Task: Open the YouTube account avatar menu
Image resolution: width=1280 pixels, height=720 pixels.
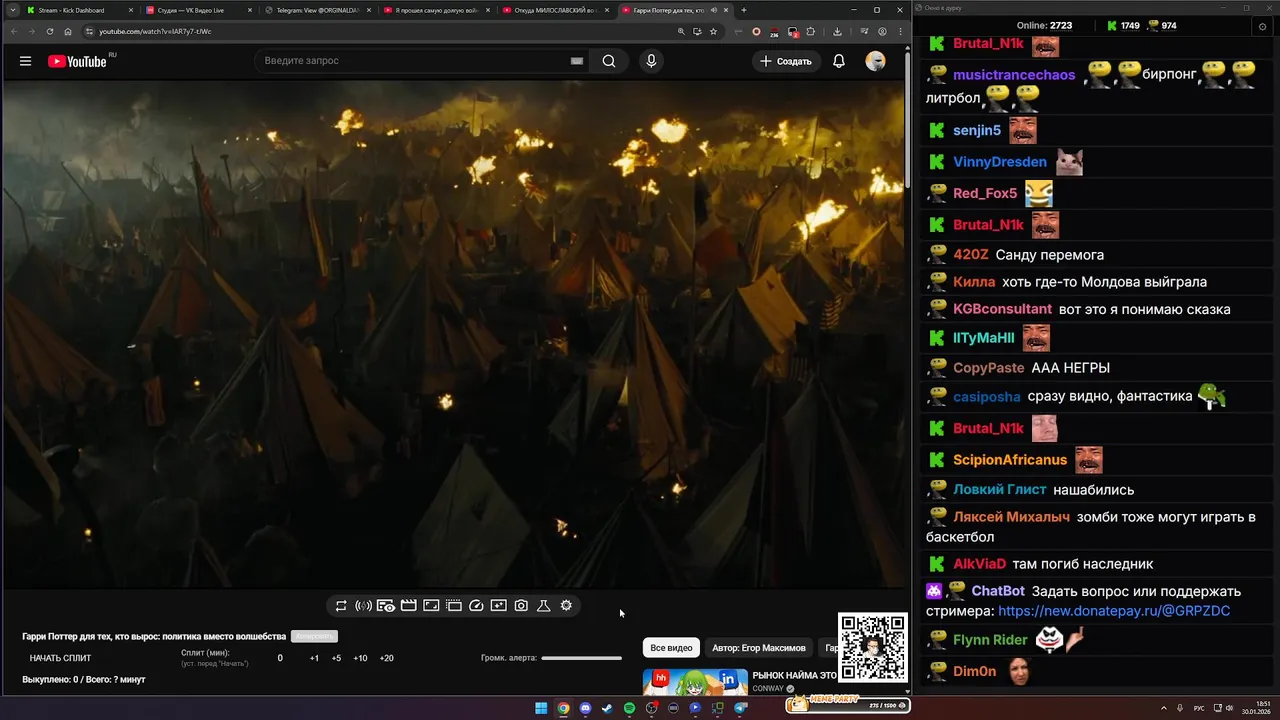Action: tap(875, 61)
